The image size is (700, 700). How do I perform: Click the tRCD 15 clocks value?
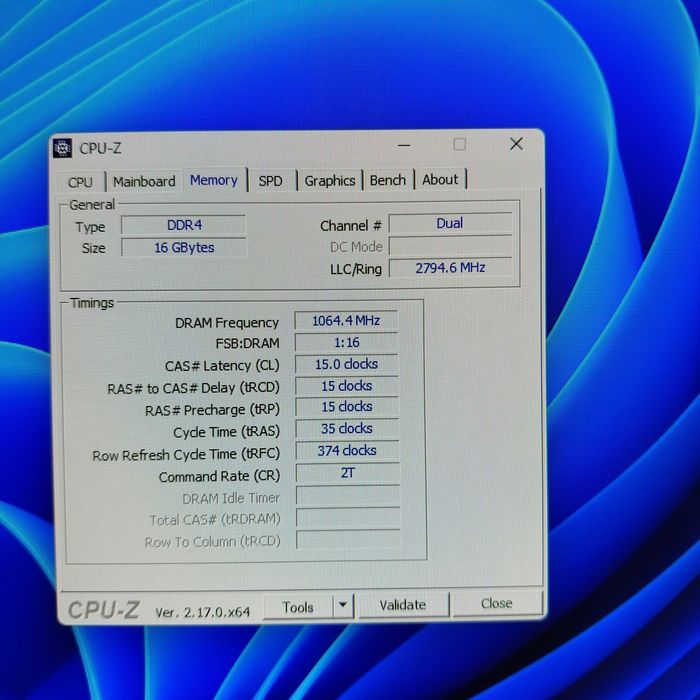[x=347, y=386]
